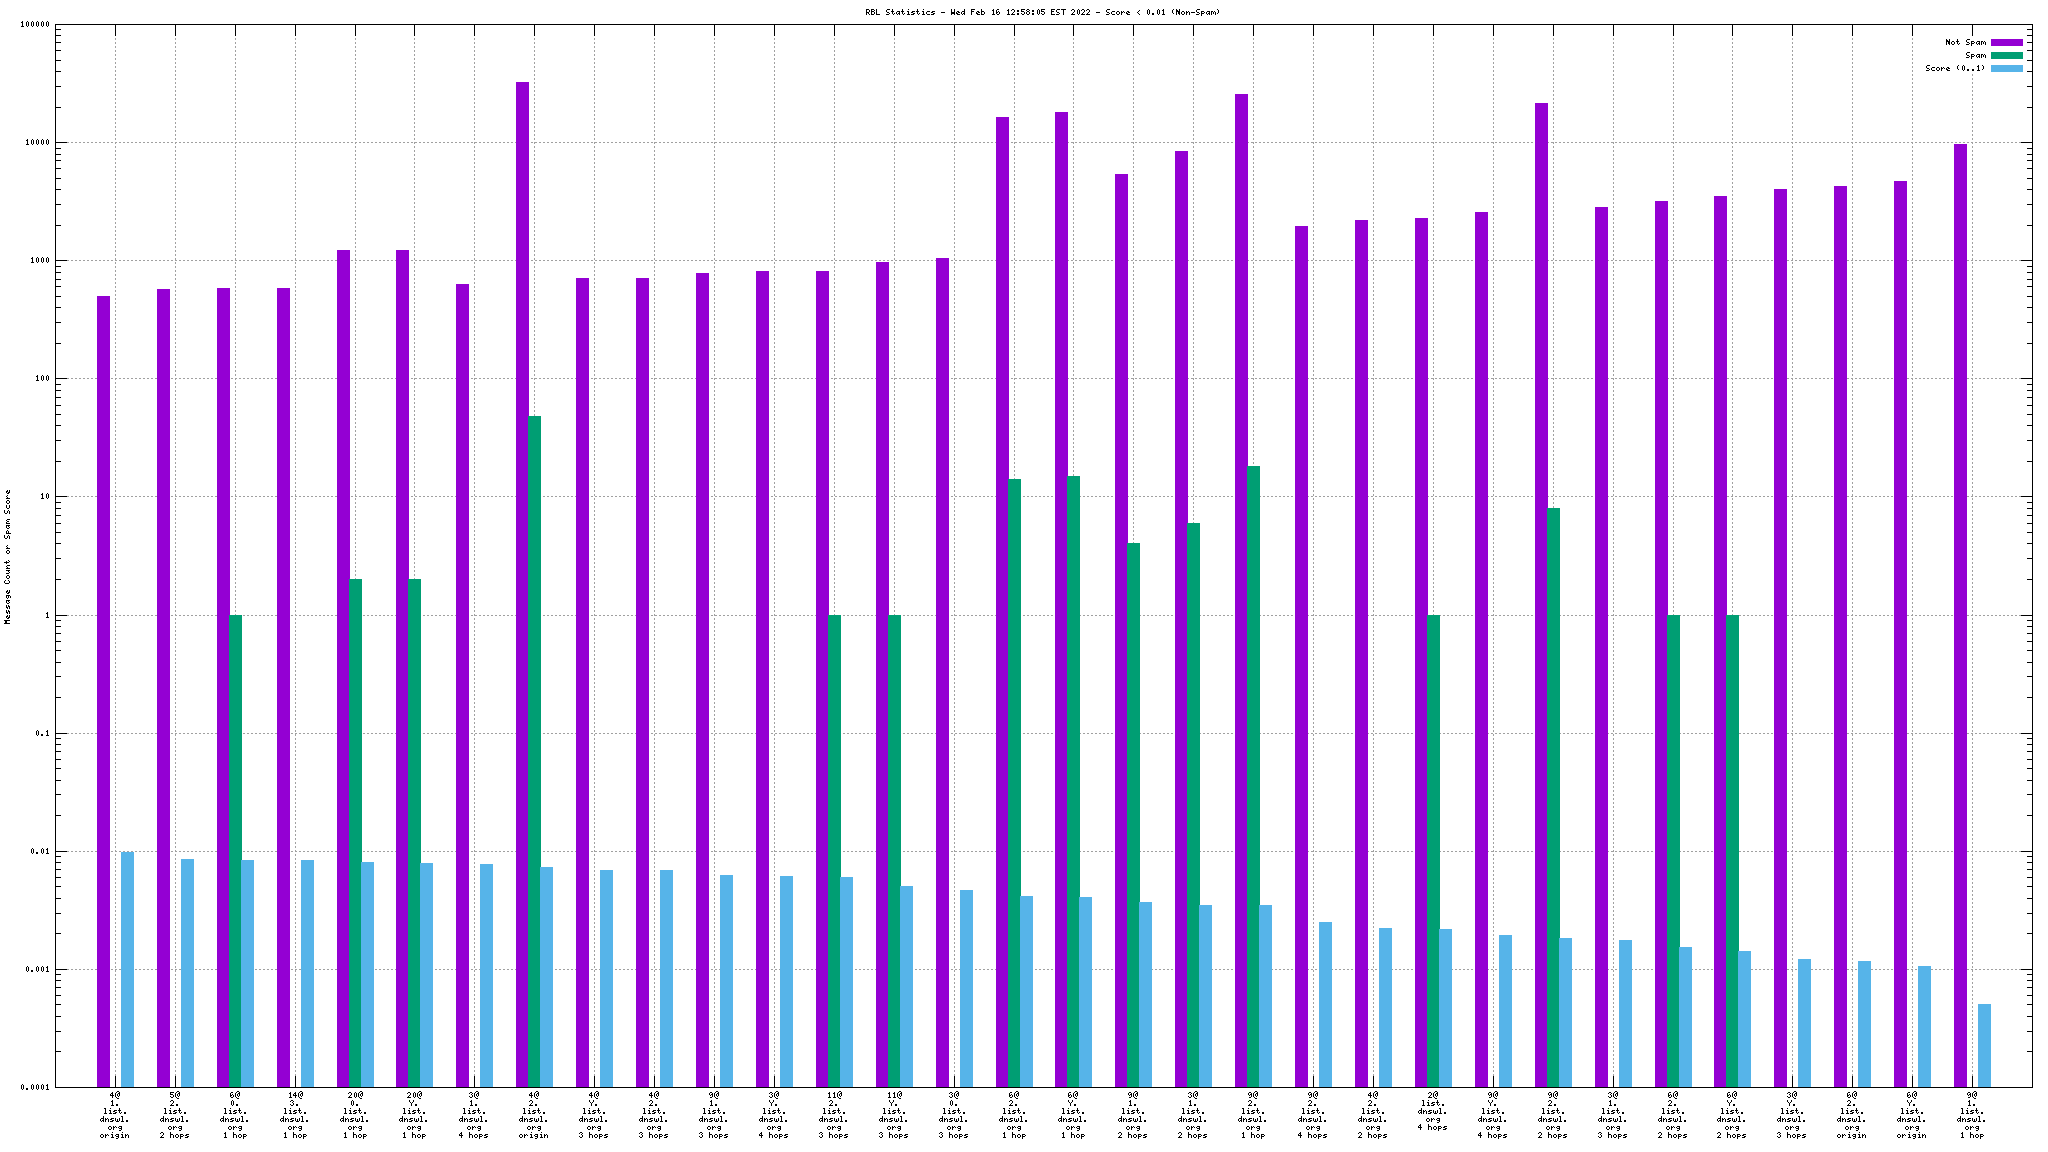Viewport: 2048px width, 1152px height.
Task: Click the "Score (0..1)" legend label text
Action: 1955,68
